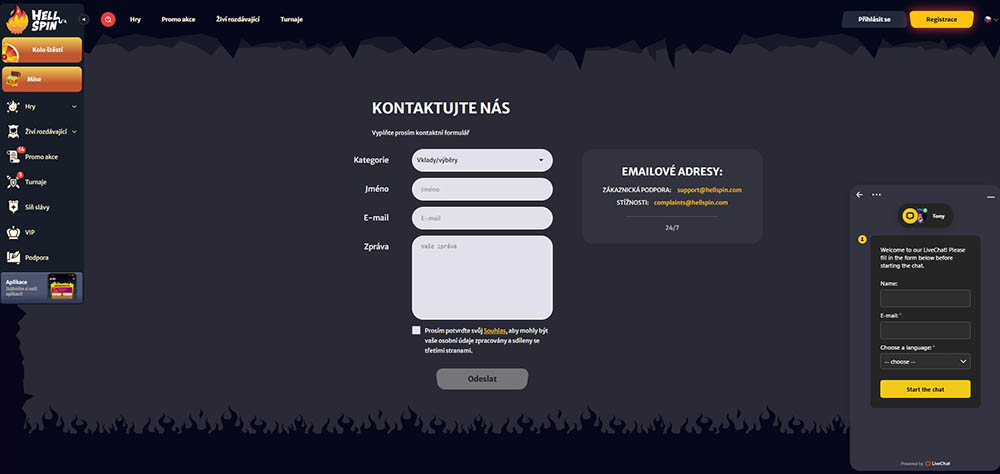1000x474 pixels.
Task: Open Hry in top navigation
Action: (135, 20)
